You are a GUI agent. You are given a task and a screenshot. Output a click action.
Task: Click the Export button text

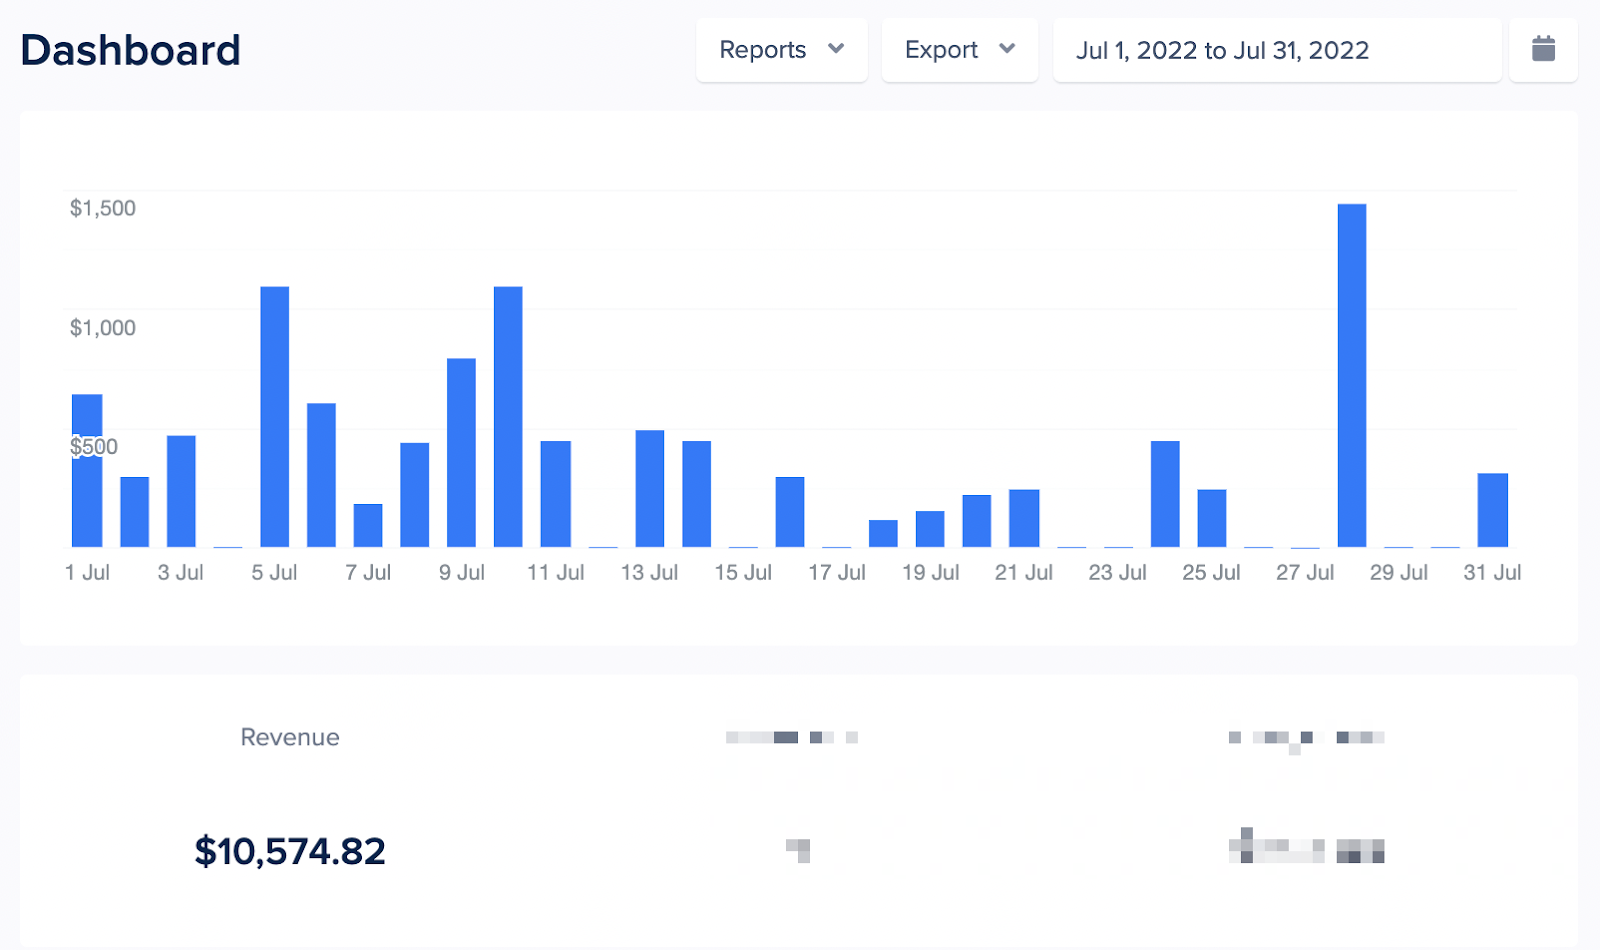[940, 49]
